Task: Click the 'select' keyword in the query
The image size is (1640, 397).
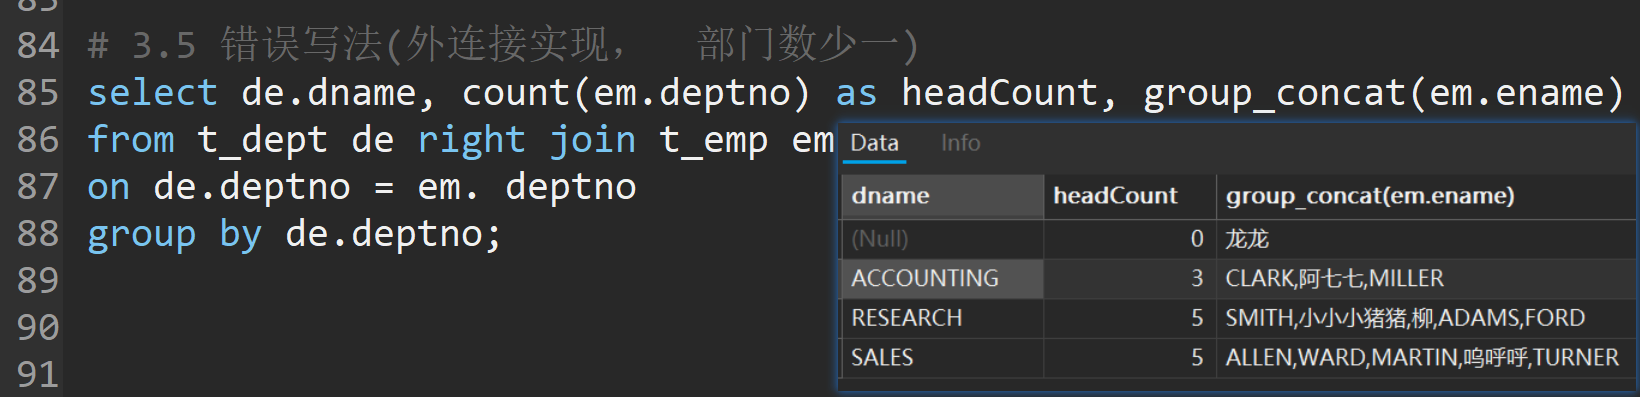Action: click(152, 93)
